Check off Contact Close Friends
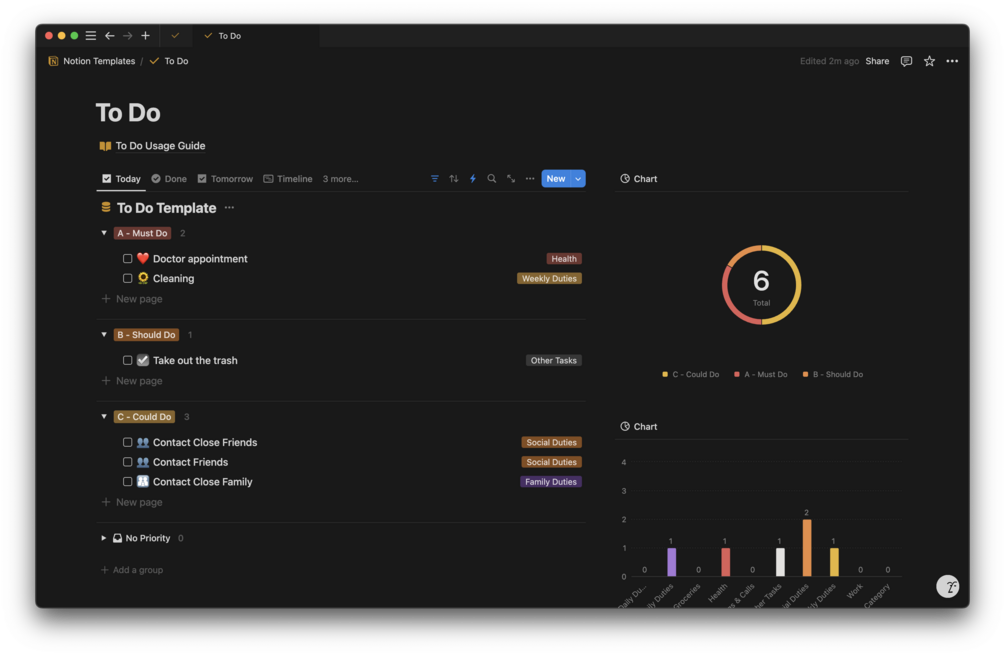The height and width of the screenshot is (655, 1005). (x=128, y=442)
